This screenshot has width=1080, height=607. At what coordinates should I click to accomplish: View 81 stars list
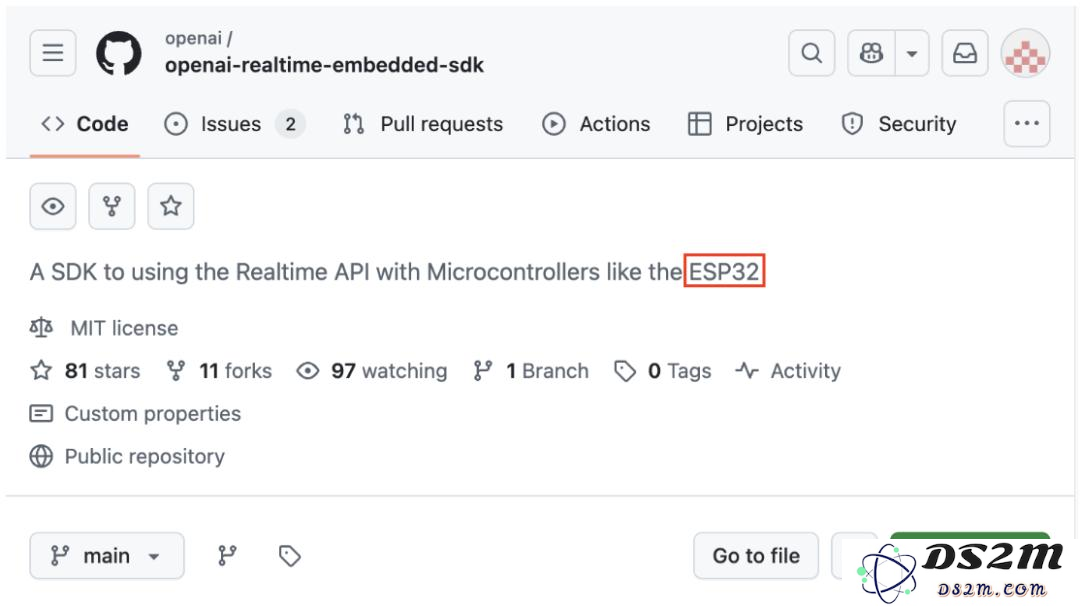(85, 371)
